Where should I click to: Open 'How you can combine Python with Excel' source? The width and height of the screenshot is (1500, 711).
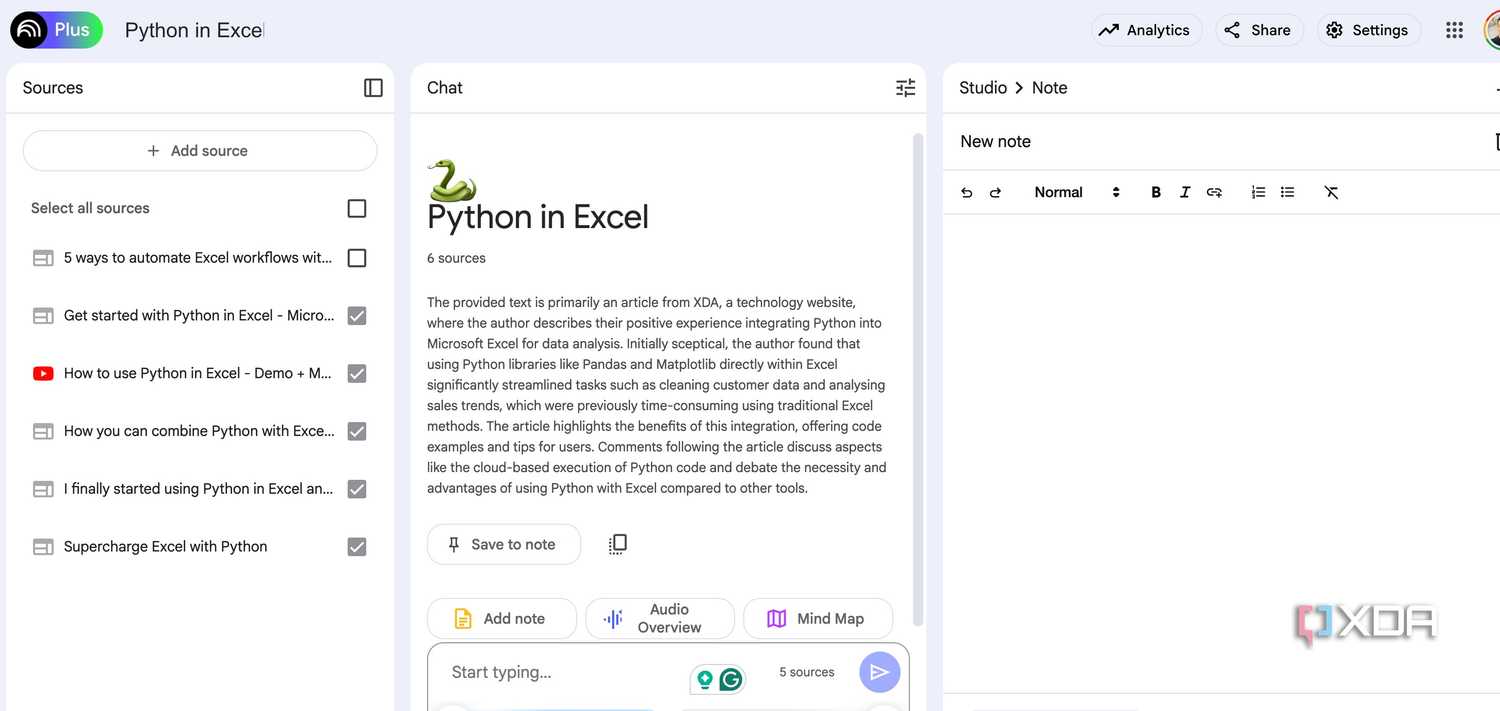click(199, 431)
